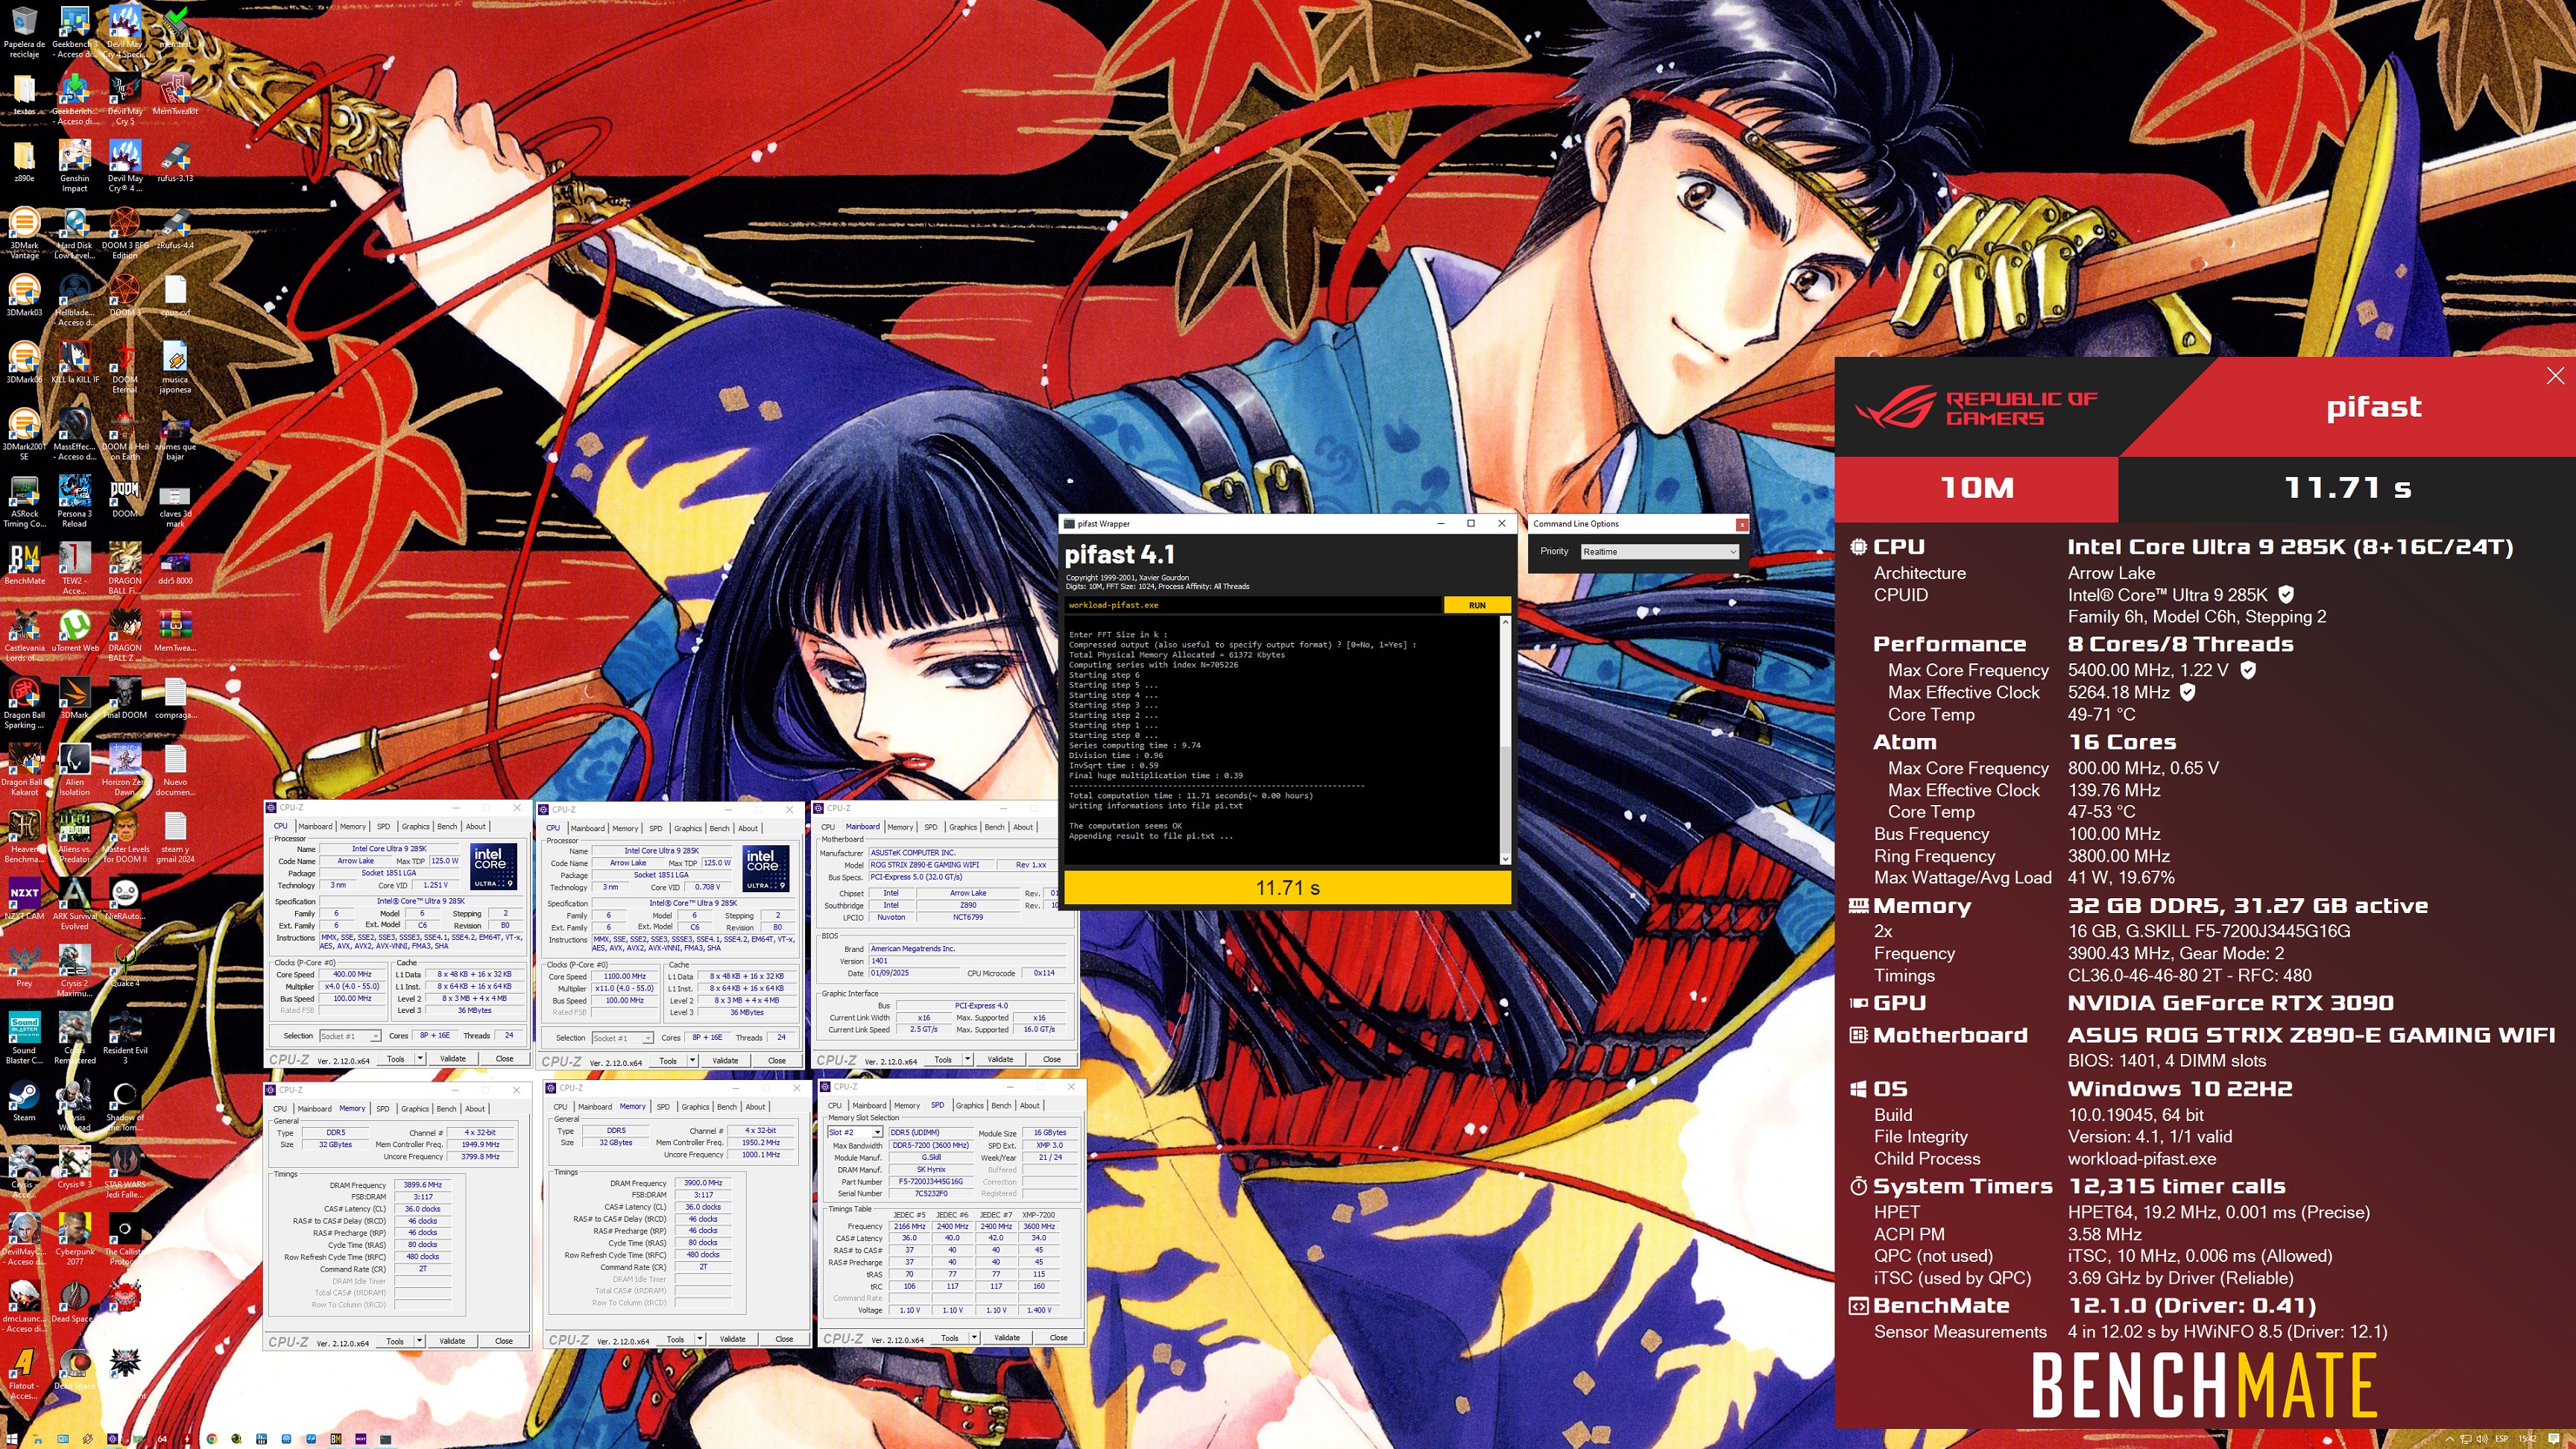The image size is (2576, 1449).
Task: Select the rufus-3.13 desktop icon
Action: [x=175, y=160]
